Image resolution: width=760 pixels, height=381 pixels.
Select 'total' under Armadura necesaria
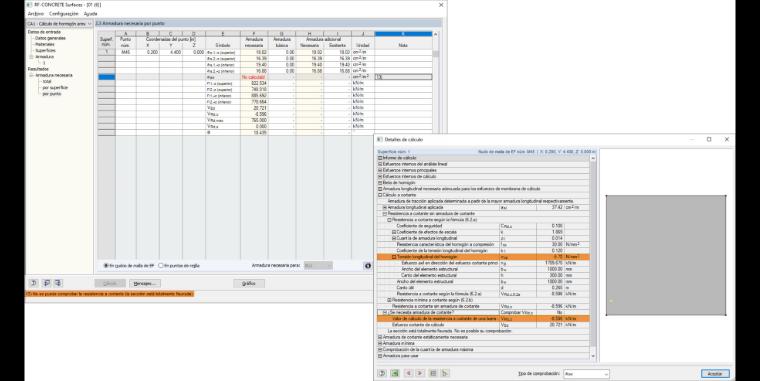click(47, 81)
